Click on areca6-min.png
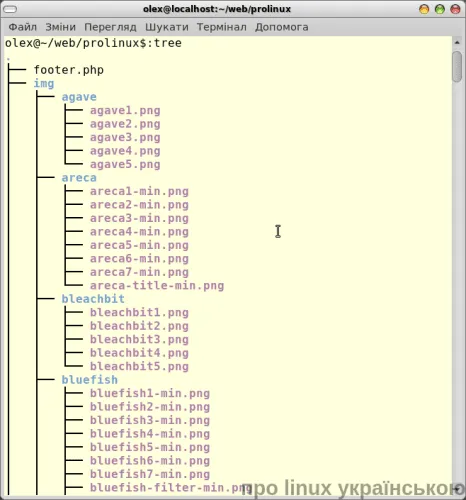The height and width of the screenshot is (500, 466). coord(139,259)
